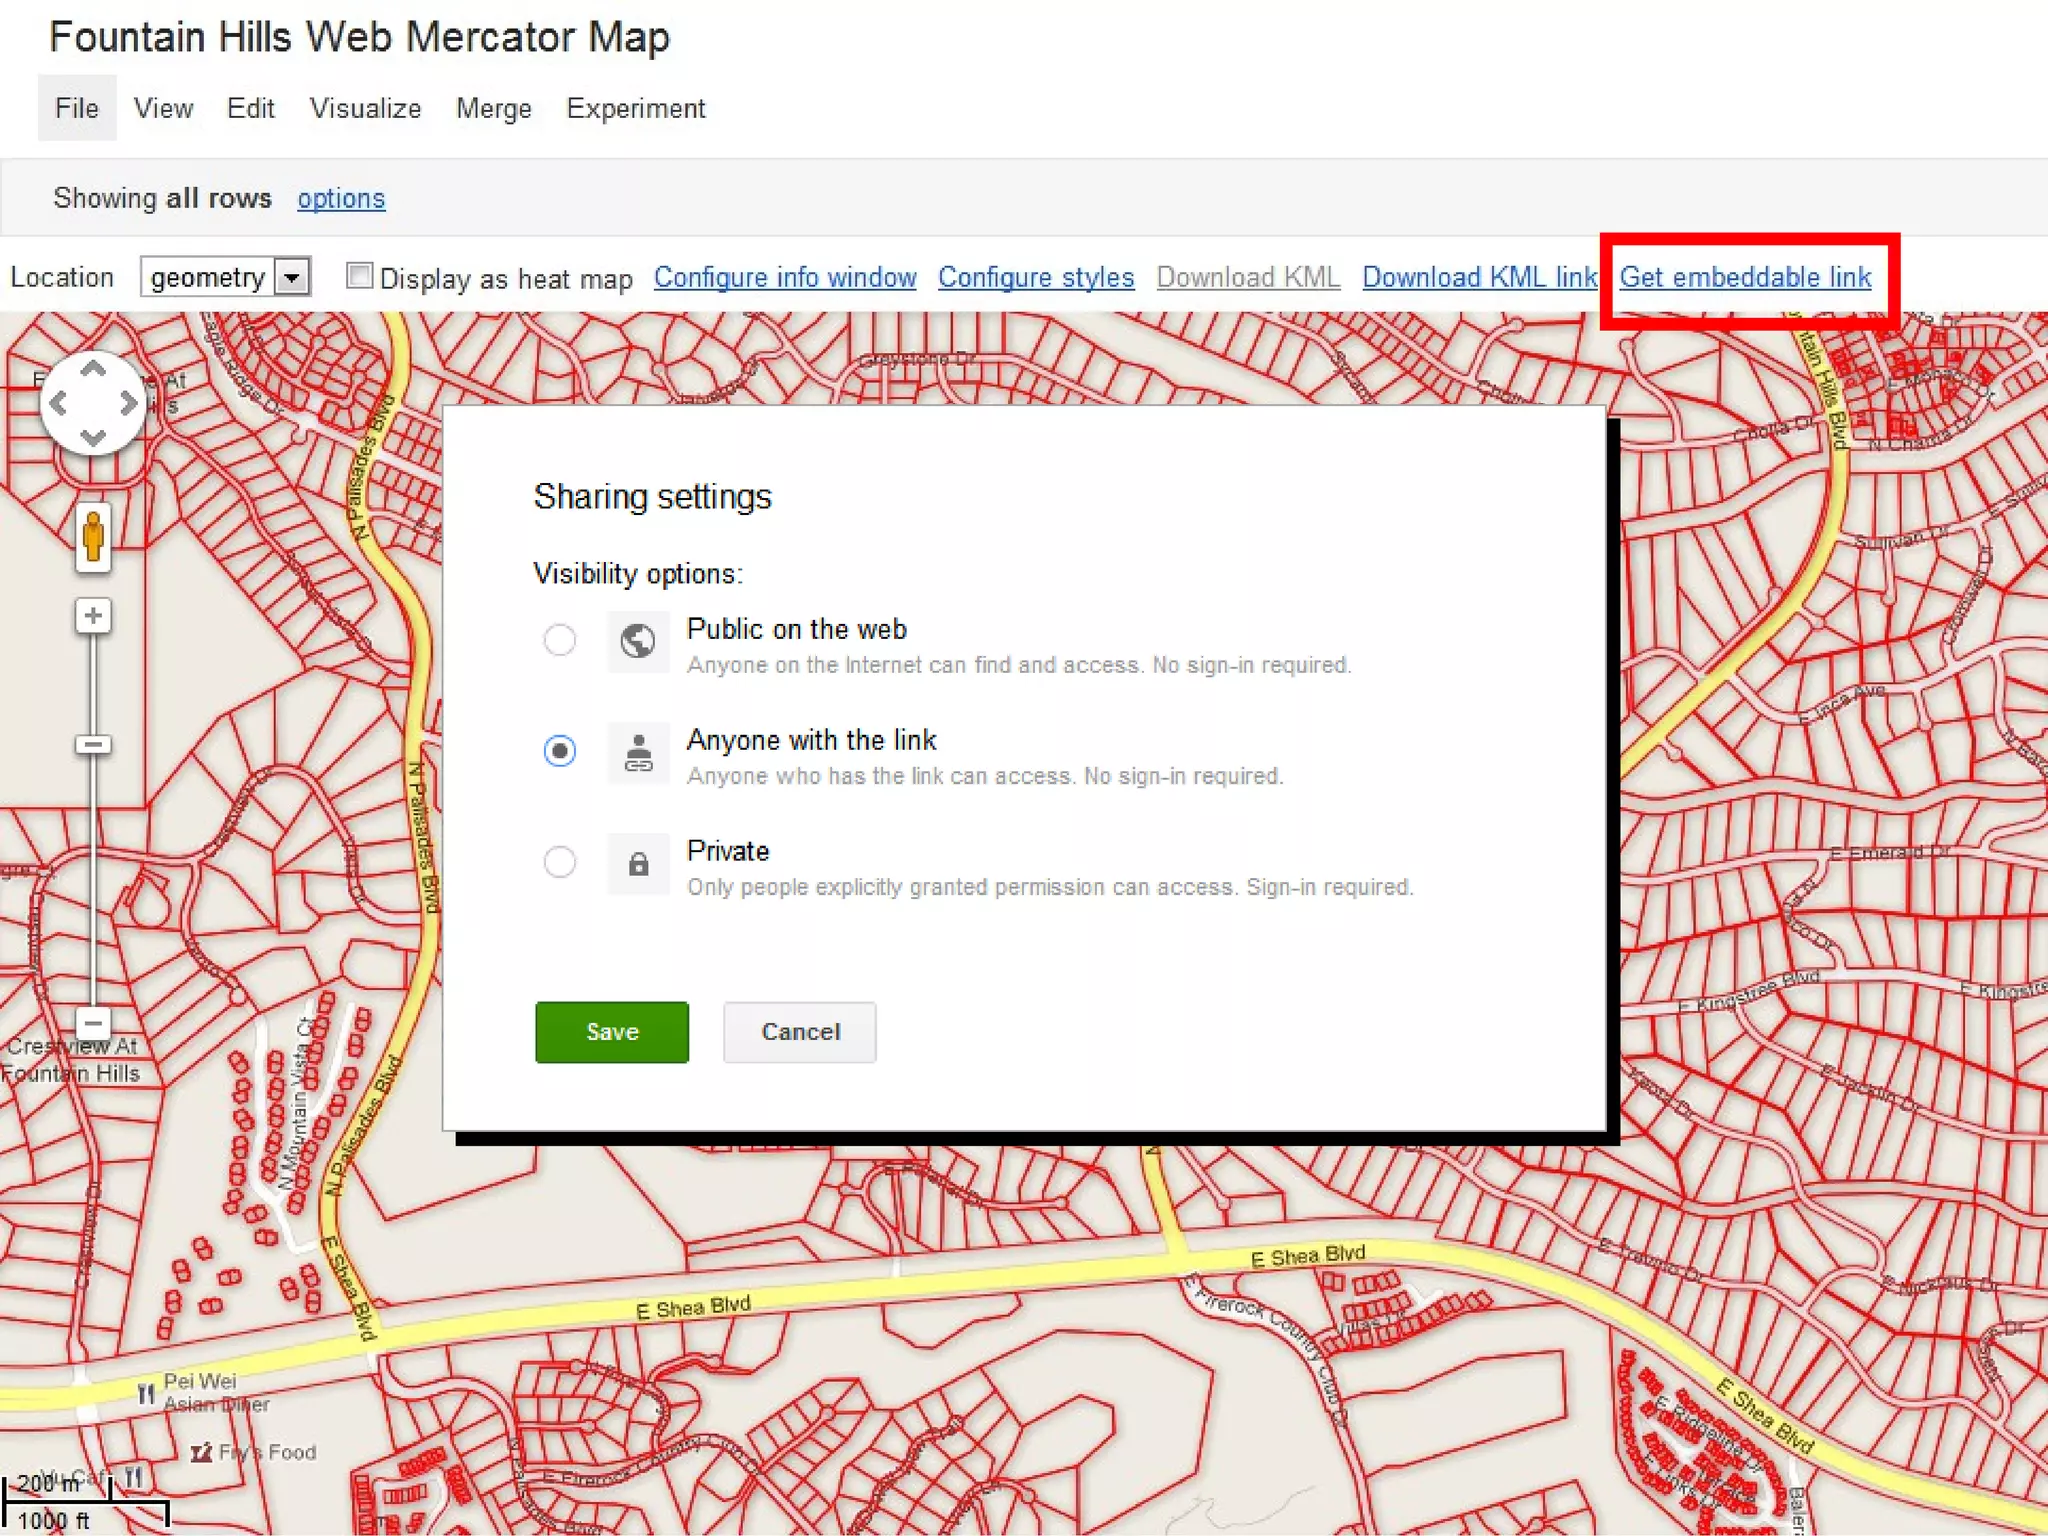Open the Visualize menu
Screen dimensions: 2048x1536
[x=365, y=108]
